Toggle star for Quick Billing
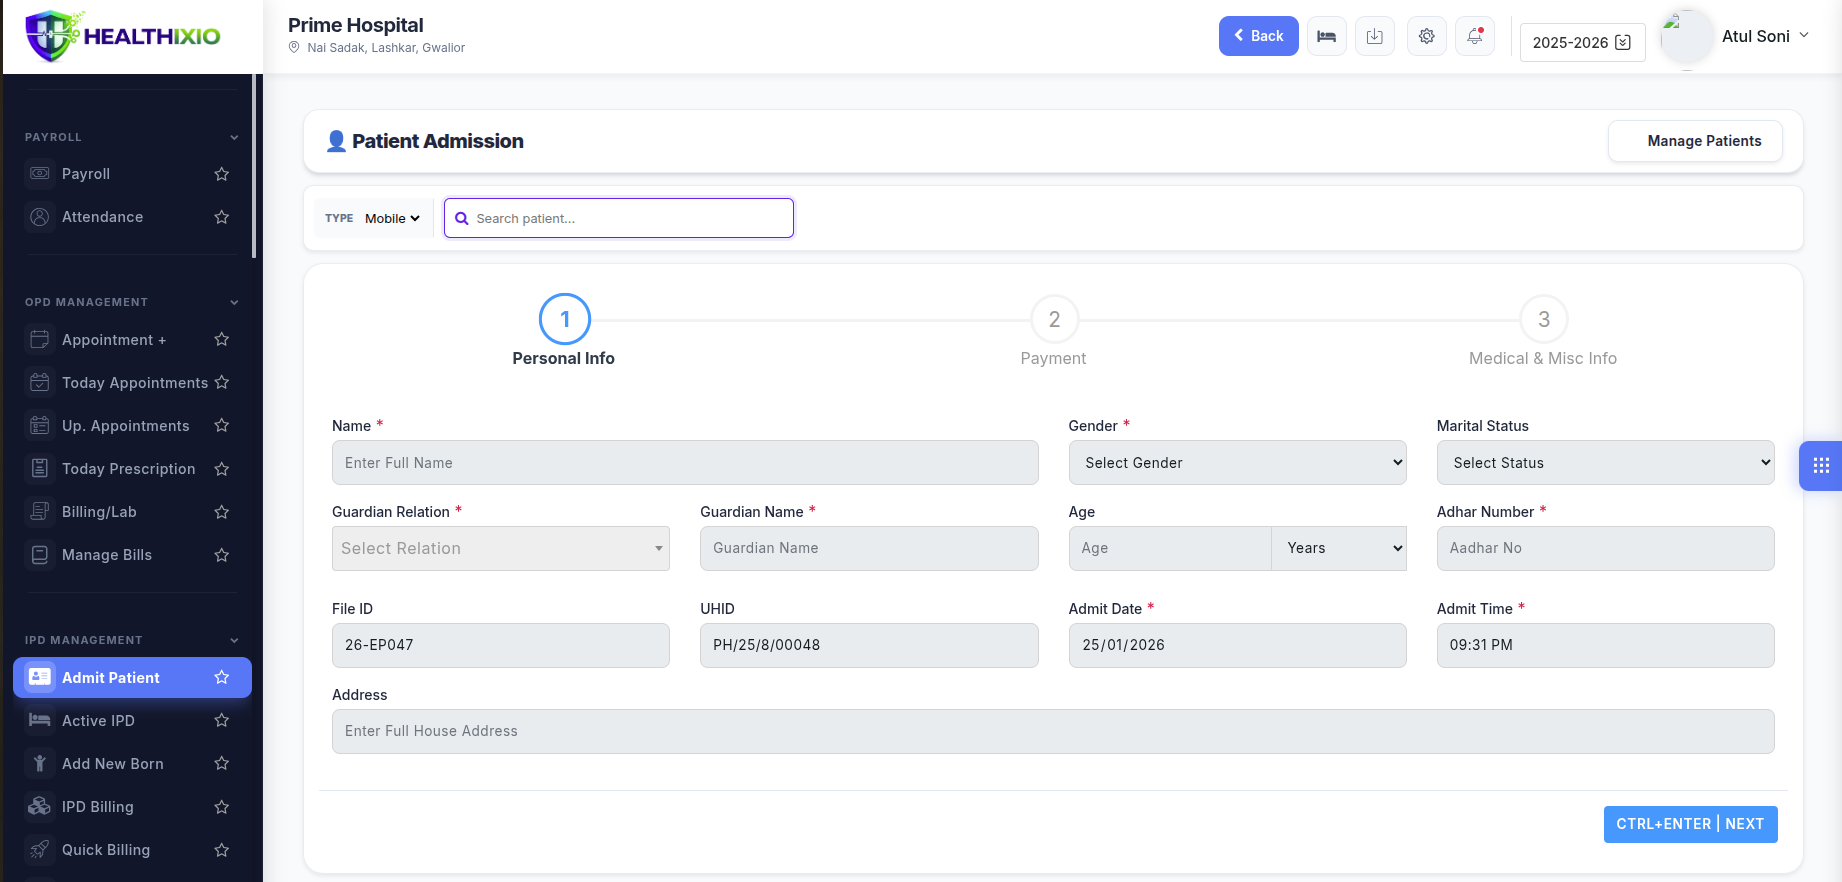Image resolution: width=1842 pixels, height=882 pixels. (x=222, y=850)
